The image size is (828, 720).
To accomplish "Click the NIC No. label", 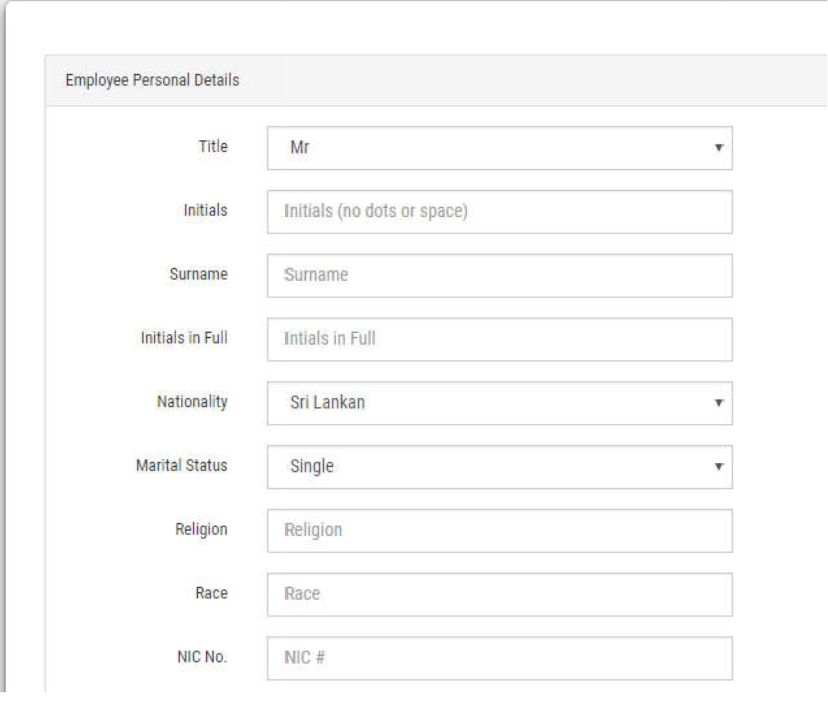I will click(203, 657).
